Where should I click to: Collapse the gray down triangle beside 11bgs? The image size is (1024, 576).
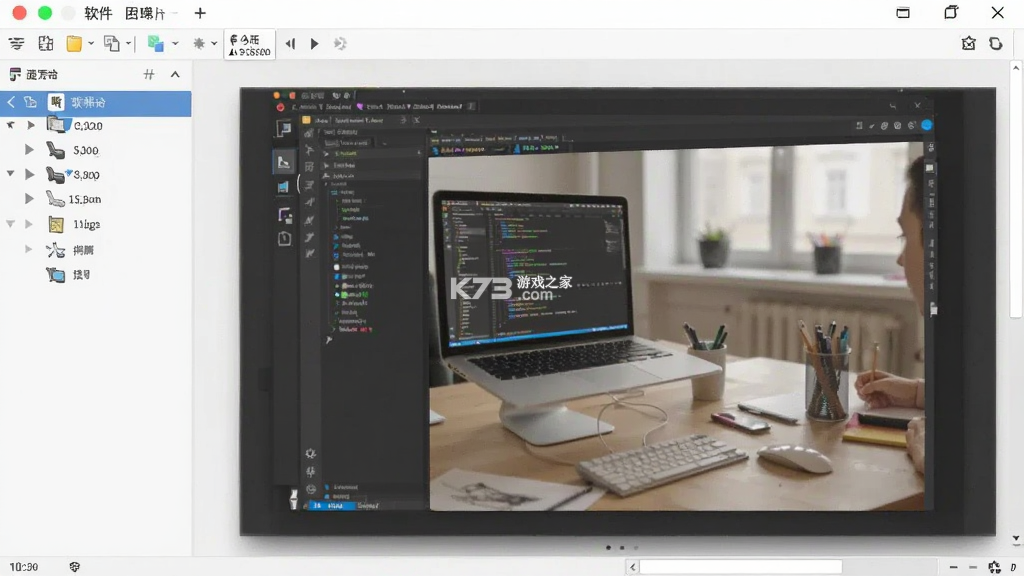point(10,223)
